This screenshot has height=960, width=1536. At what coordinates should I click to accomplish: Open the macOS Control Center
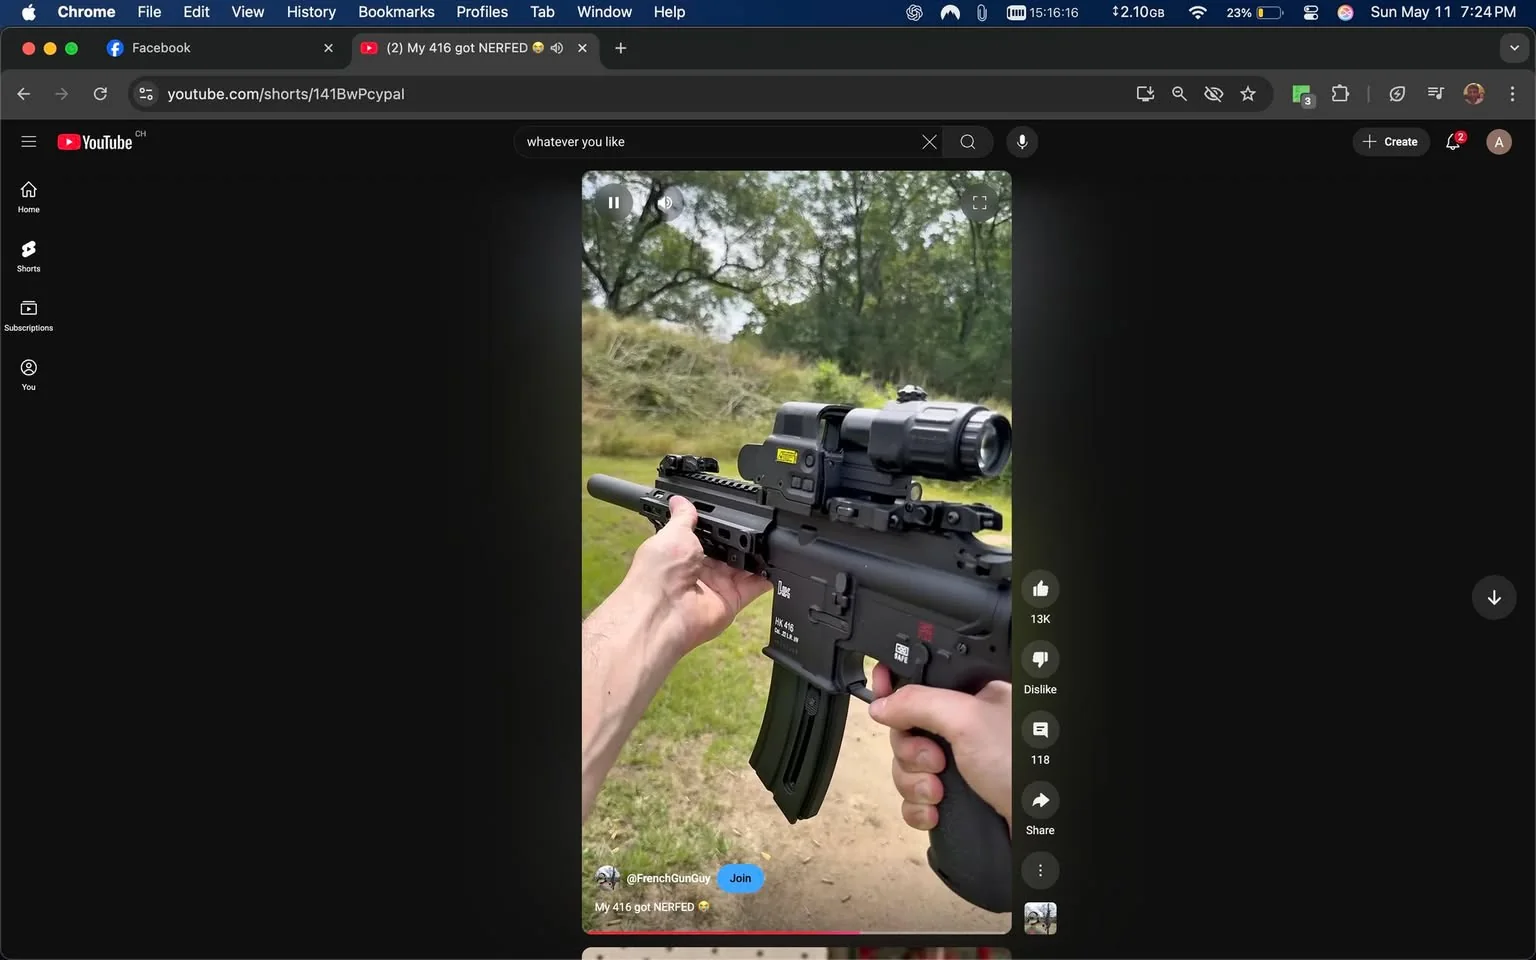pyautogui.click(x=1310, y=12)
